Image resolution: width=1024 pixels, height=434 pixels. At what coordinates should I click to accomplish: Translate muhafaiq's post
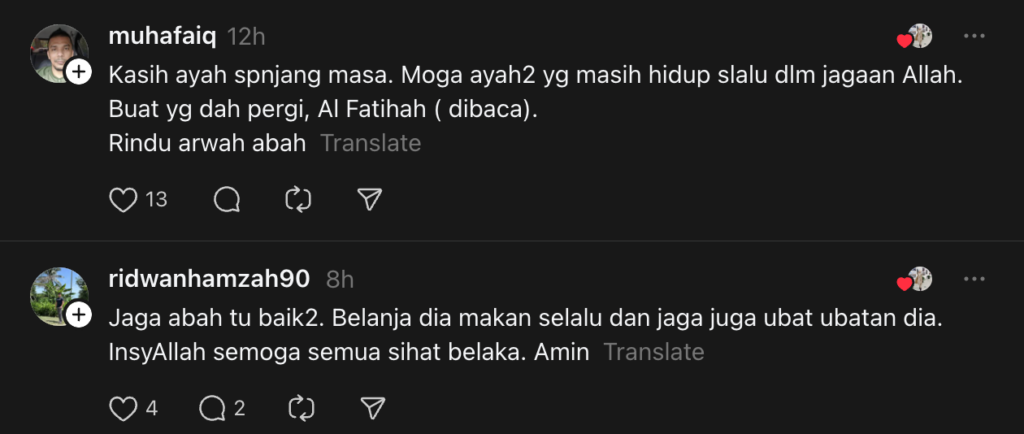pos(370,143)
